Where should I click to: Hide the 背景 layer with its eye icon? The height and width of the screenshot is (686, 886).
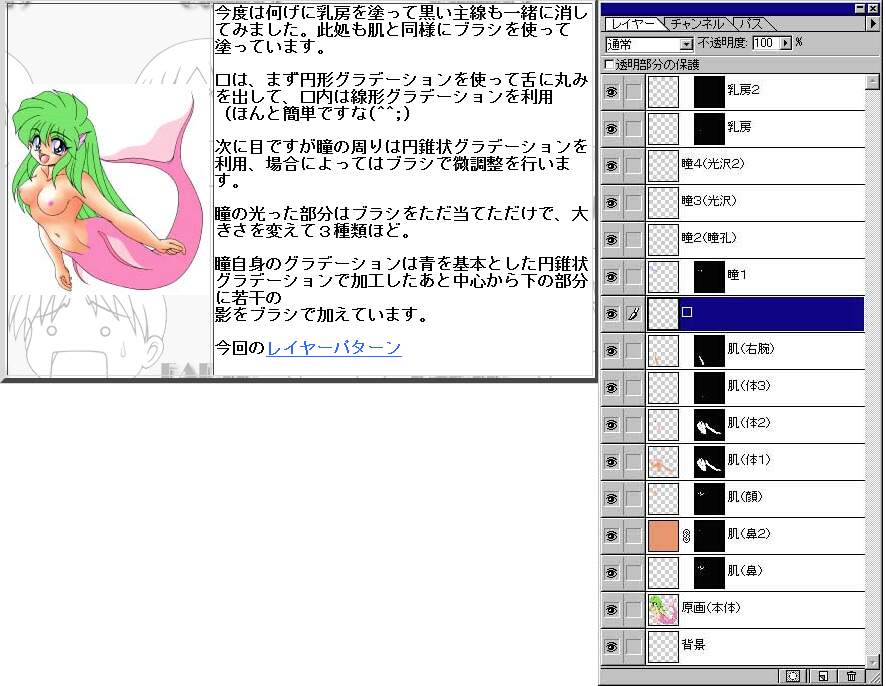(x=612, y=647)
